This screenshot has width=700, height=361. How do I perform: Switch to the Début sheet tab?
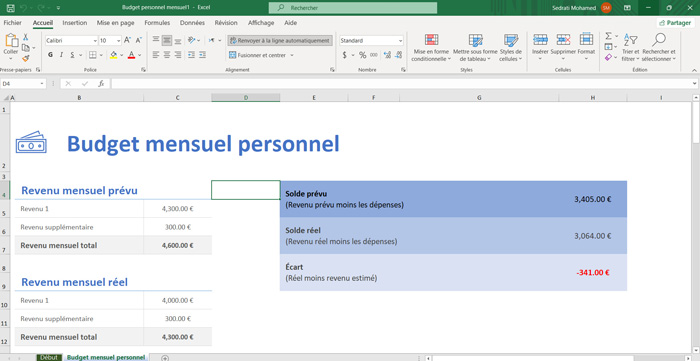click(x=49, y=357)
